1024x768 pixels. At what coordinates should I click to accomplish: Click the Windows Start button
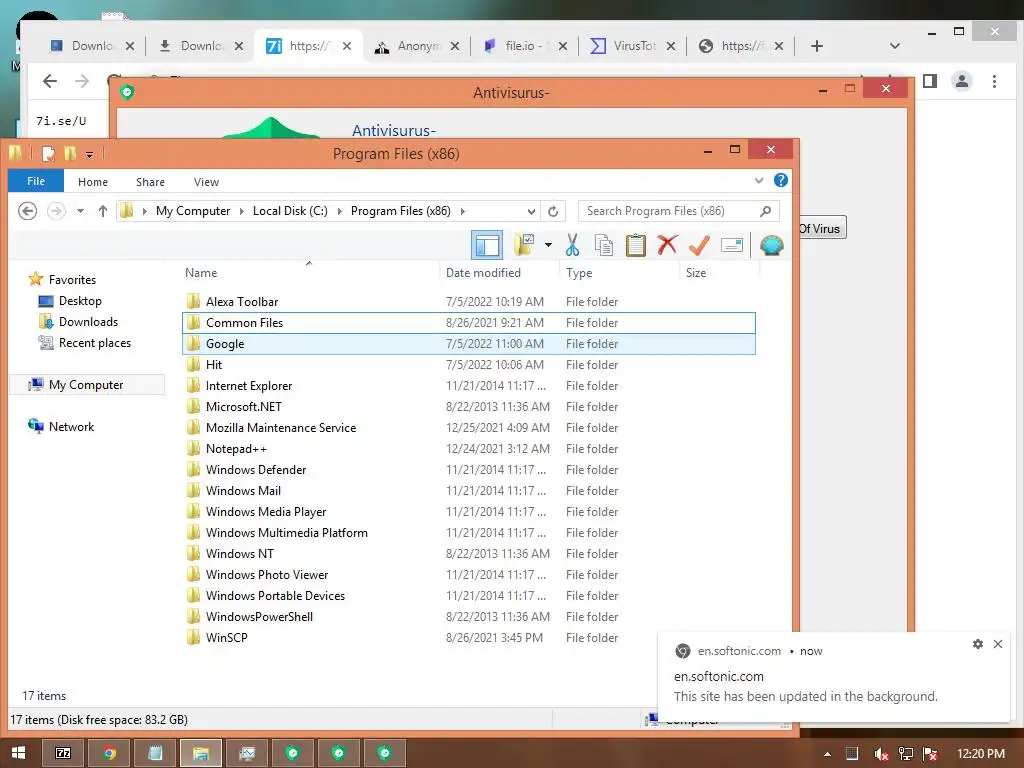pos(18,753)
